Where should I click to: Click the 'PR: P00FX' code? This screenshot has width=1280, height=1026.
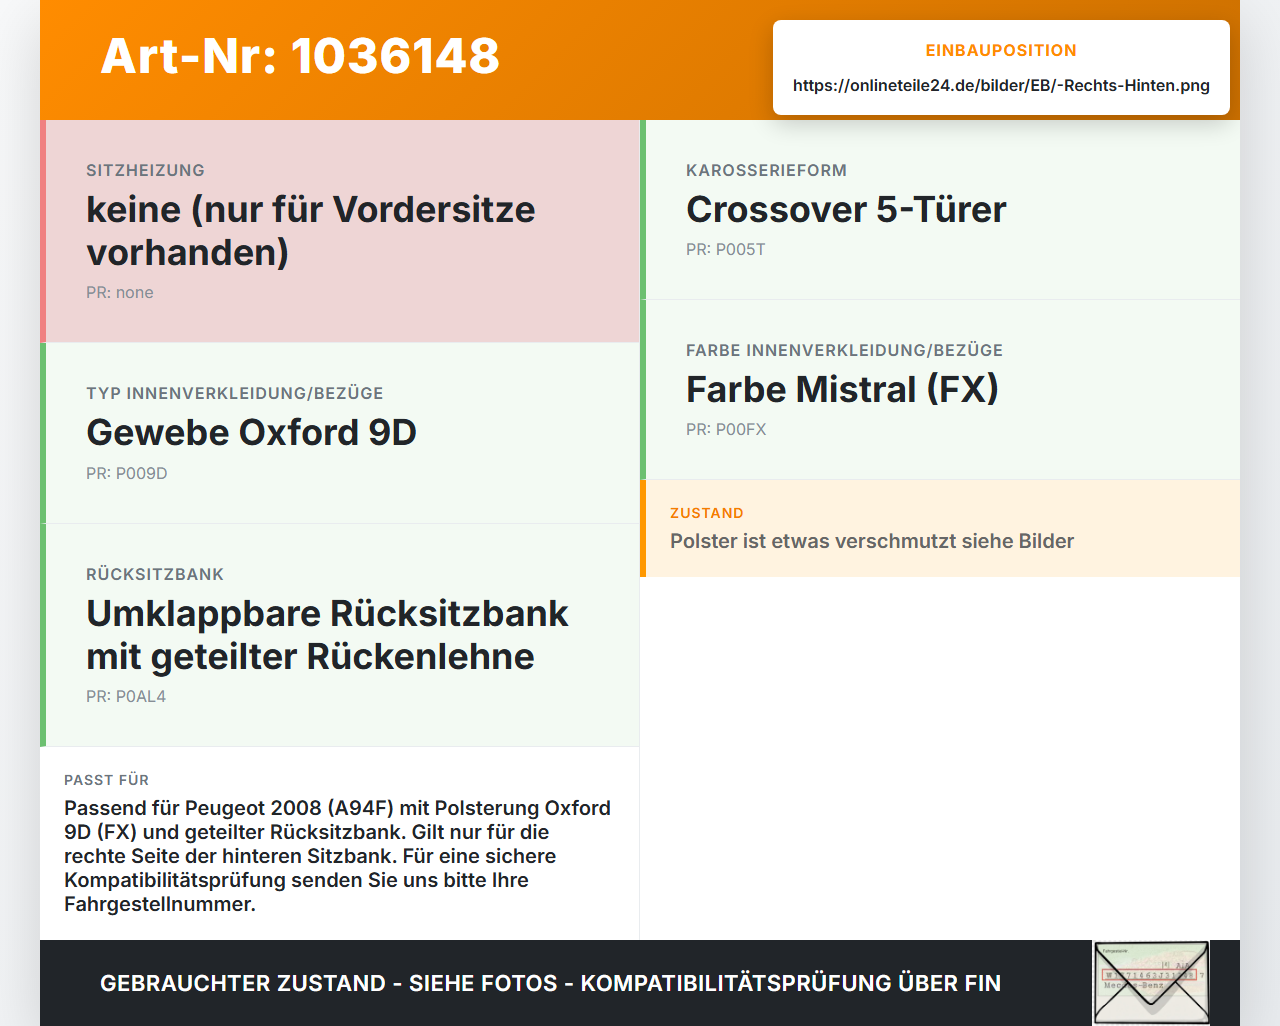(726, 430)
